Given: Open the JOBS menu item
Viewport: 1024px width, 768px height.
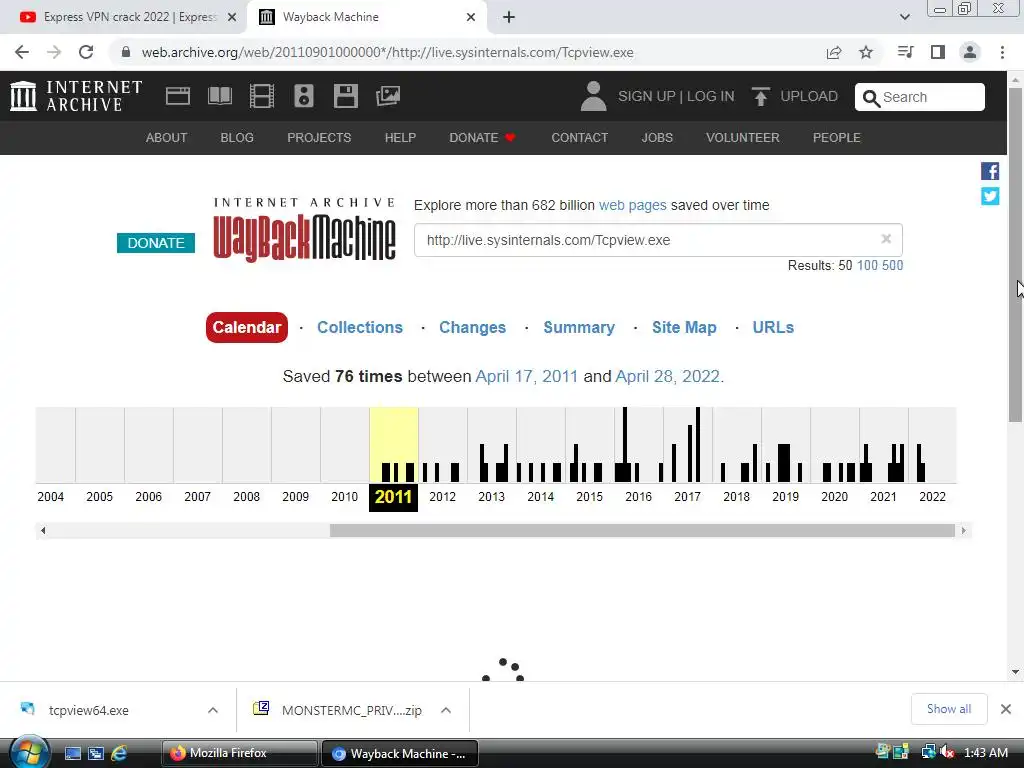Looking at the screenshot, I should pos(657,138).
